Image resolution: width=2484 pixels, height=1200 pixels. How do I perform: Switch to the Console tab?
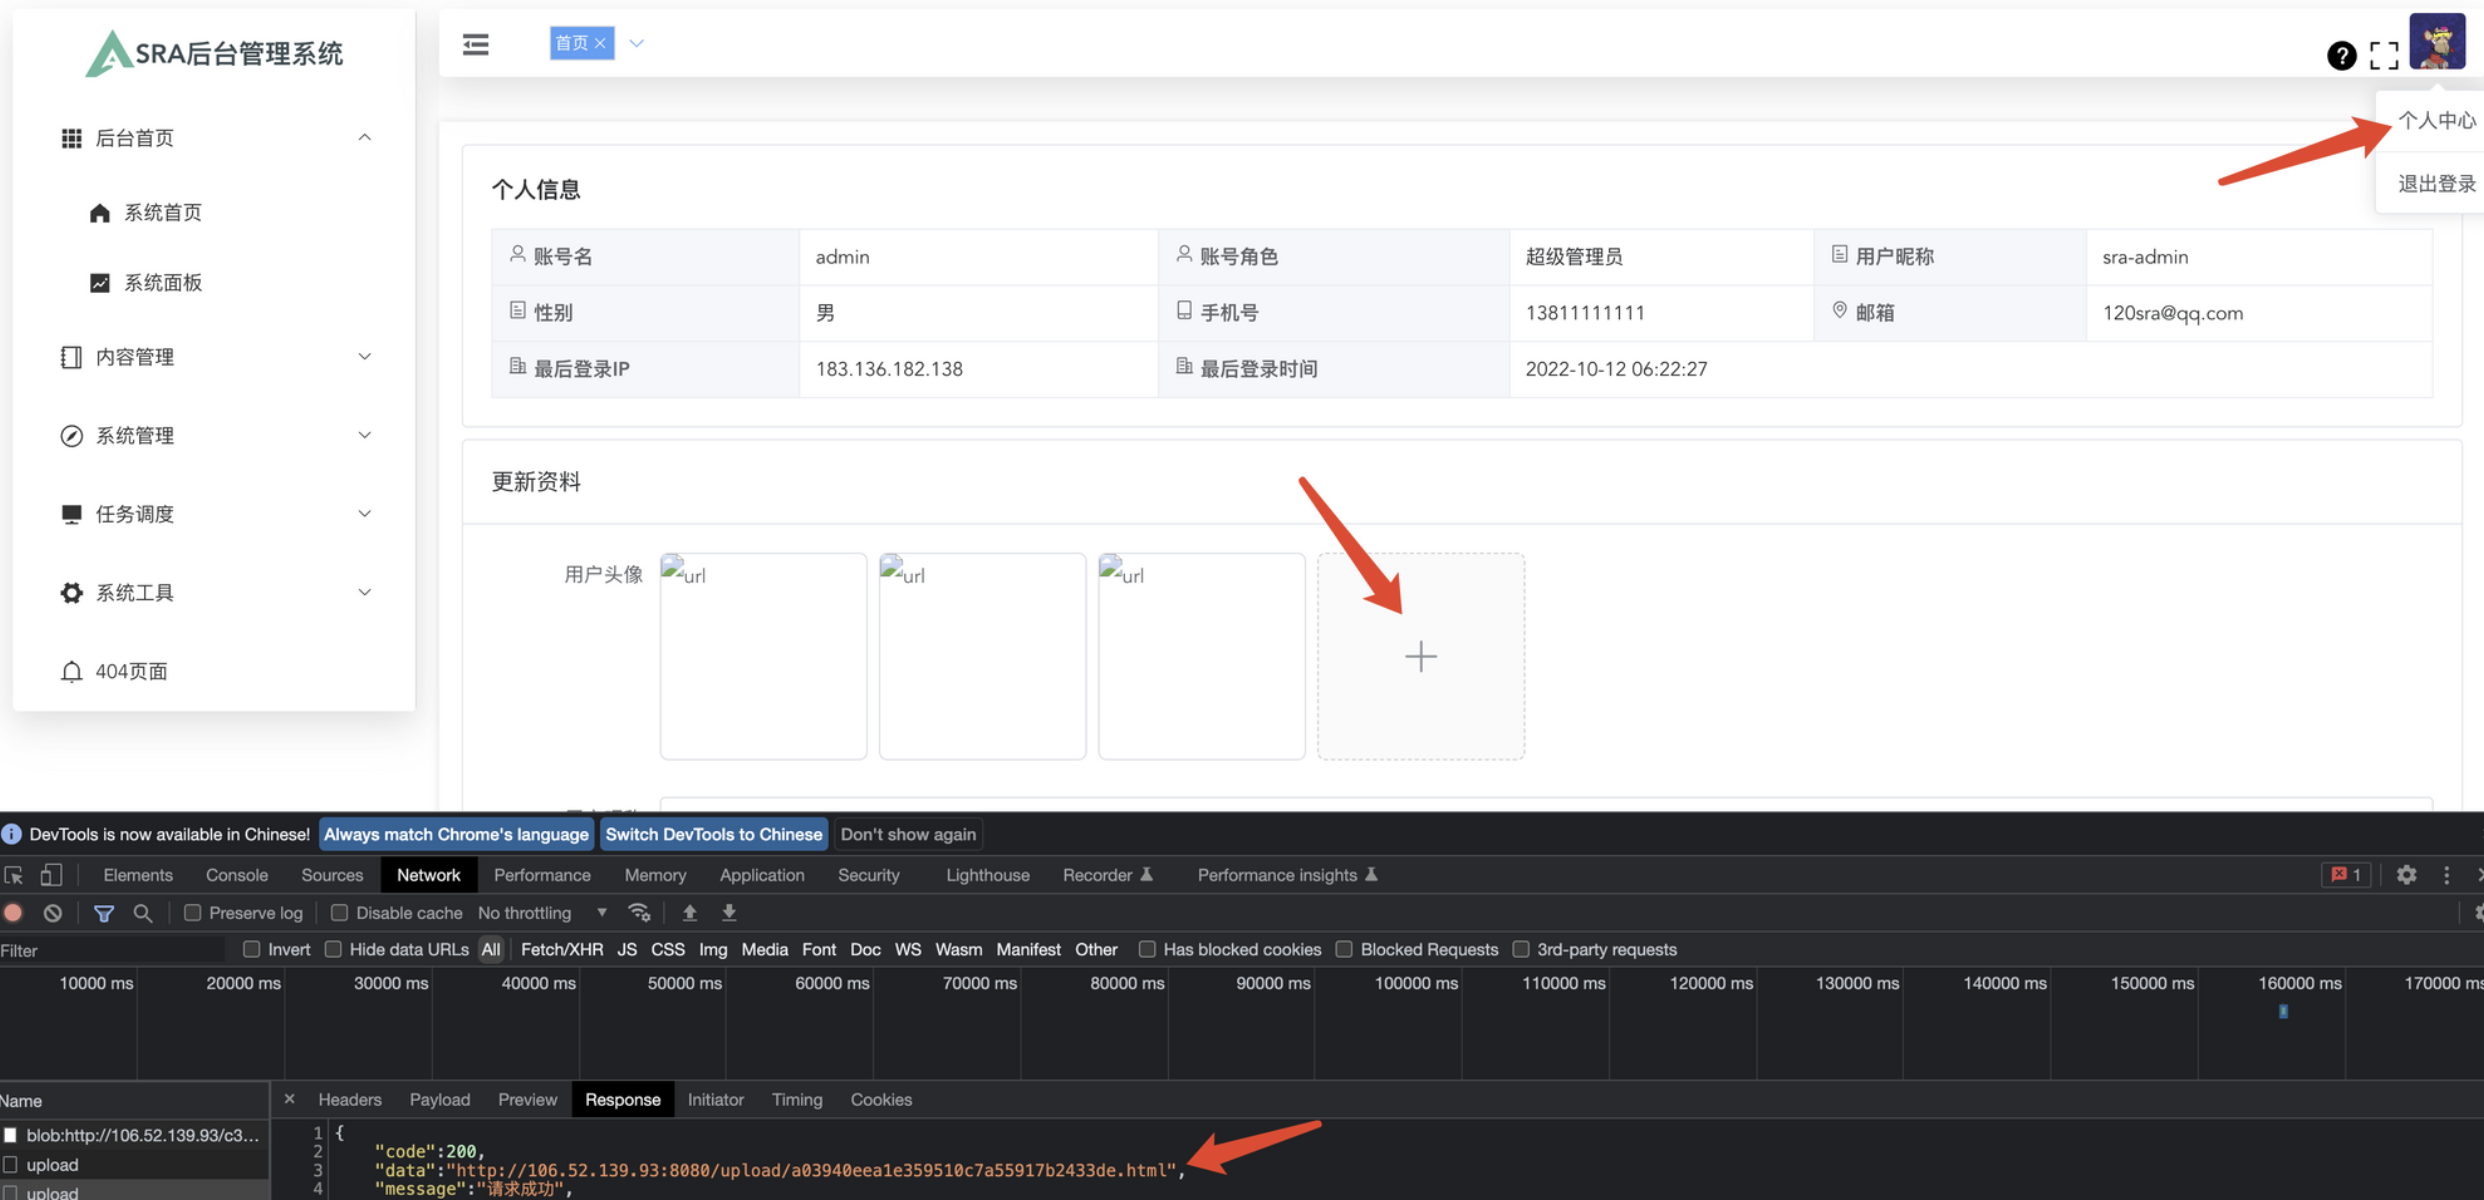tap(237, 875)
